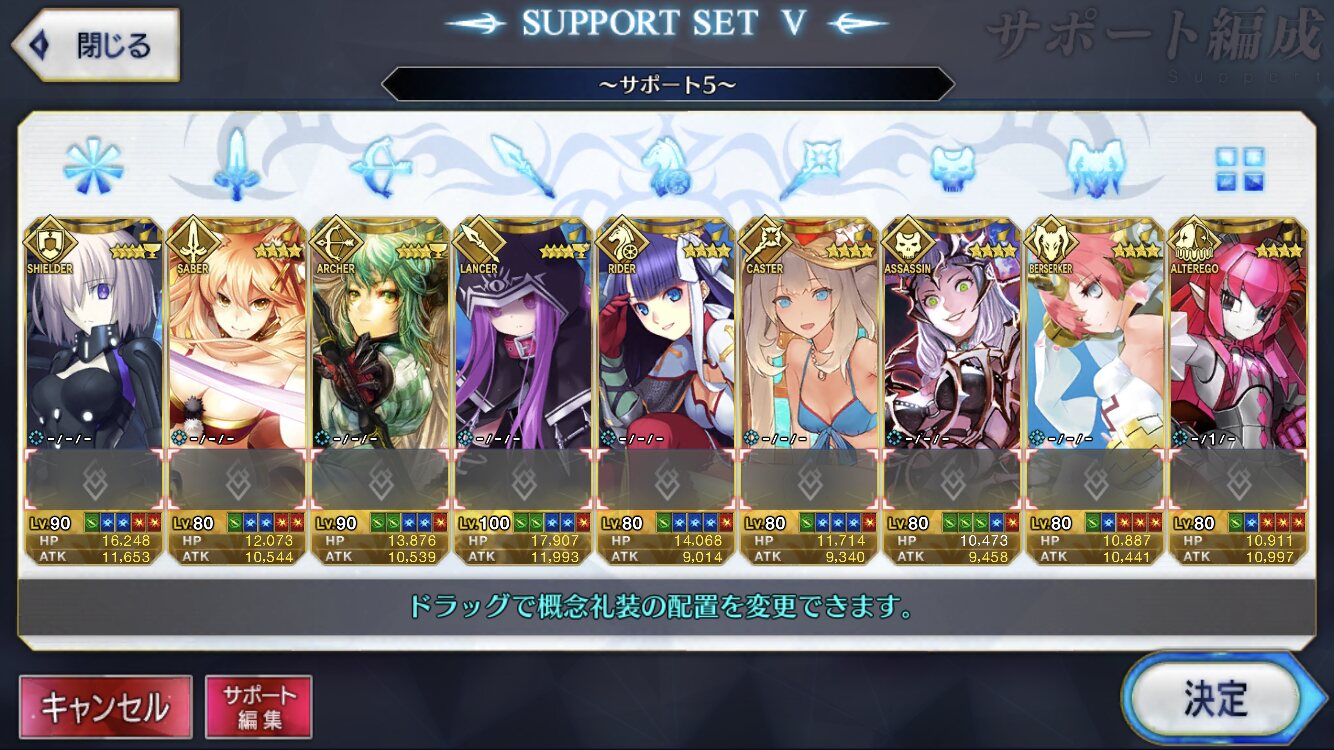Open サポート編集 support edit
Viewport: 1334px width, 750px height.
[259, 707]
